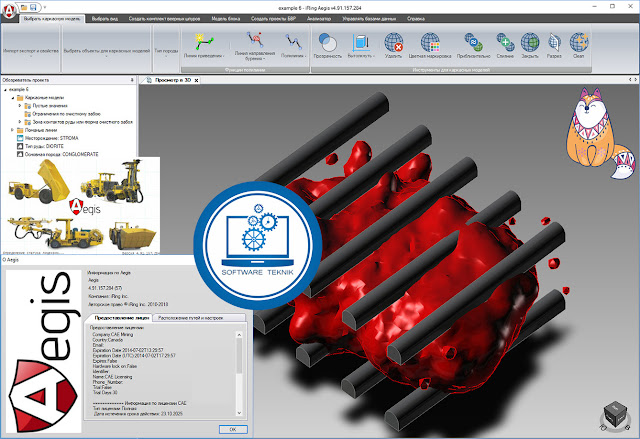Expand the 'Пустые значения' tree node
The image size is (640, 439).
(x=20, y=106)
